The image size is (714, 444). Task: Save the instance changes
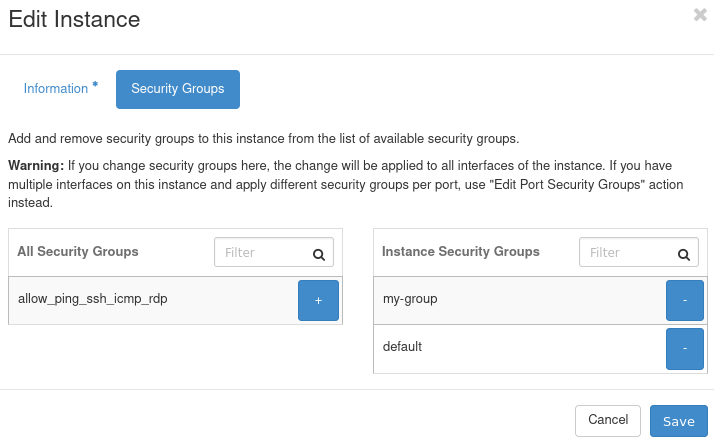point(678,421)
